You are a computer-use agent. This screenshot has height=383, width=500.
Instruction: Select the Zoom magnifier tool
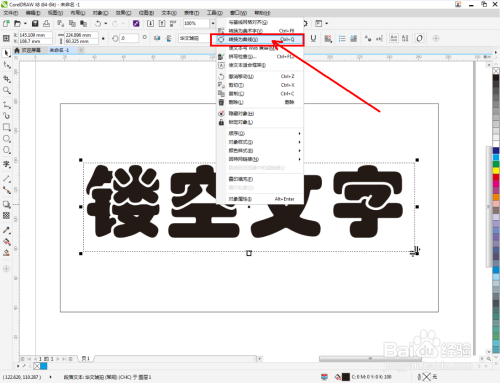click(x=6, y=90)
